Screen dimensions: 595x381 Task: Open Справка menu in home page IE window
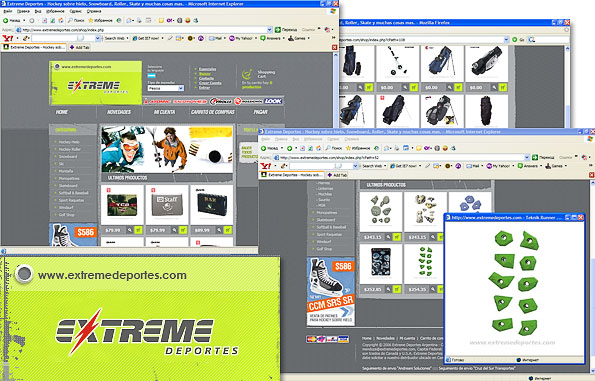[94, 11]
